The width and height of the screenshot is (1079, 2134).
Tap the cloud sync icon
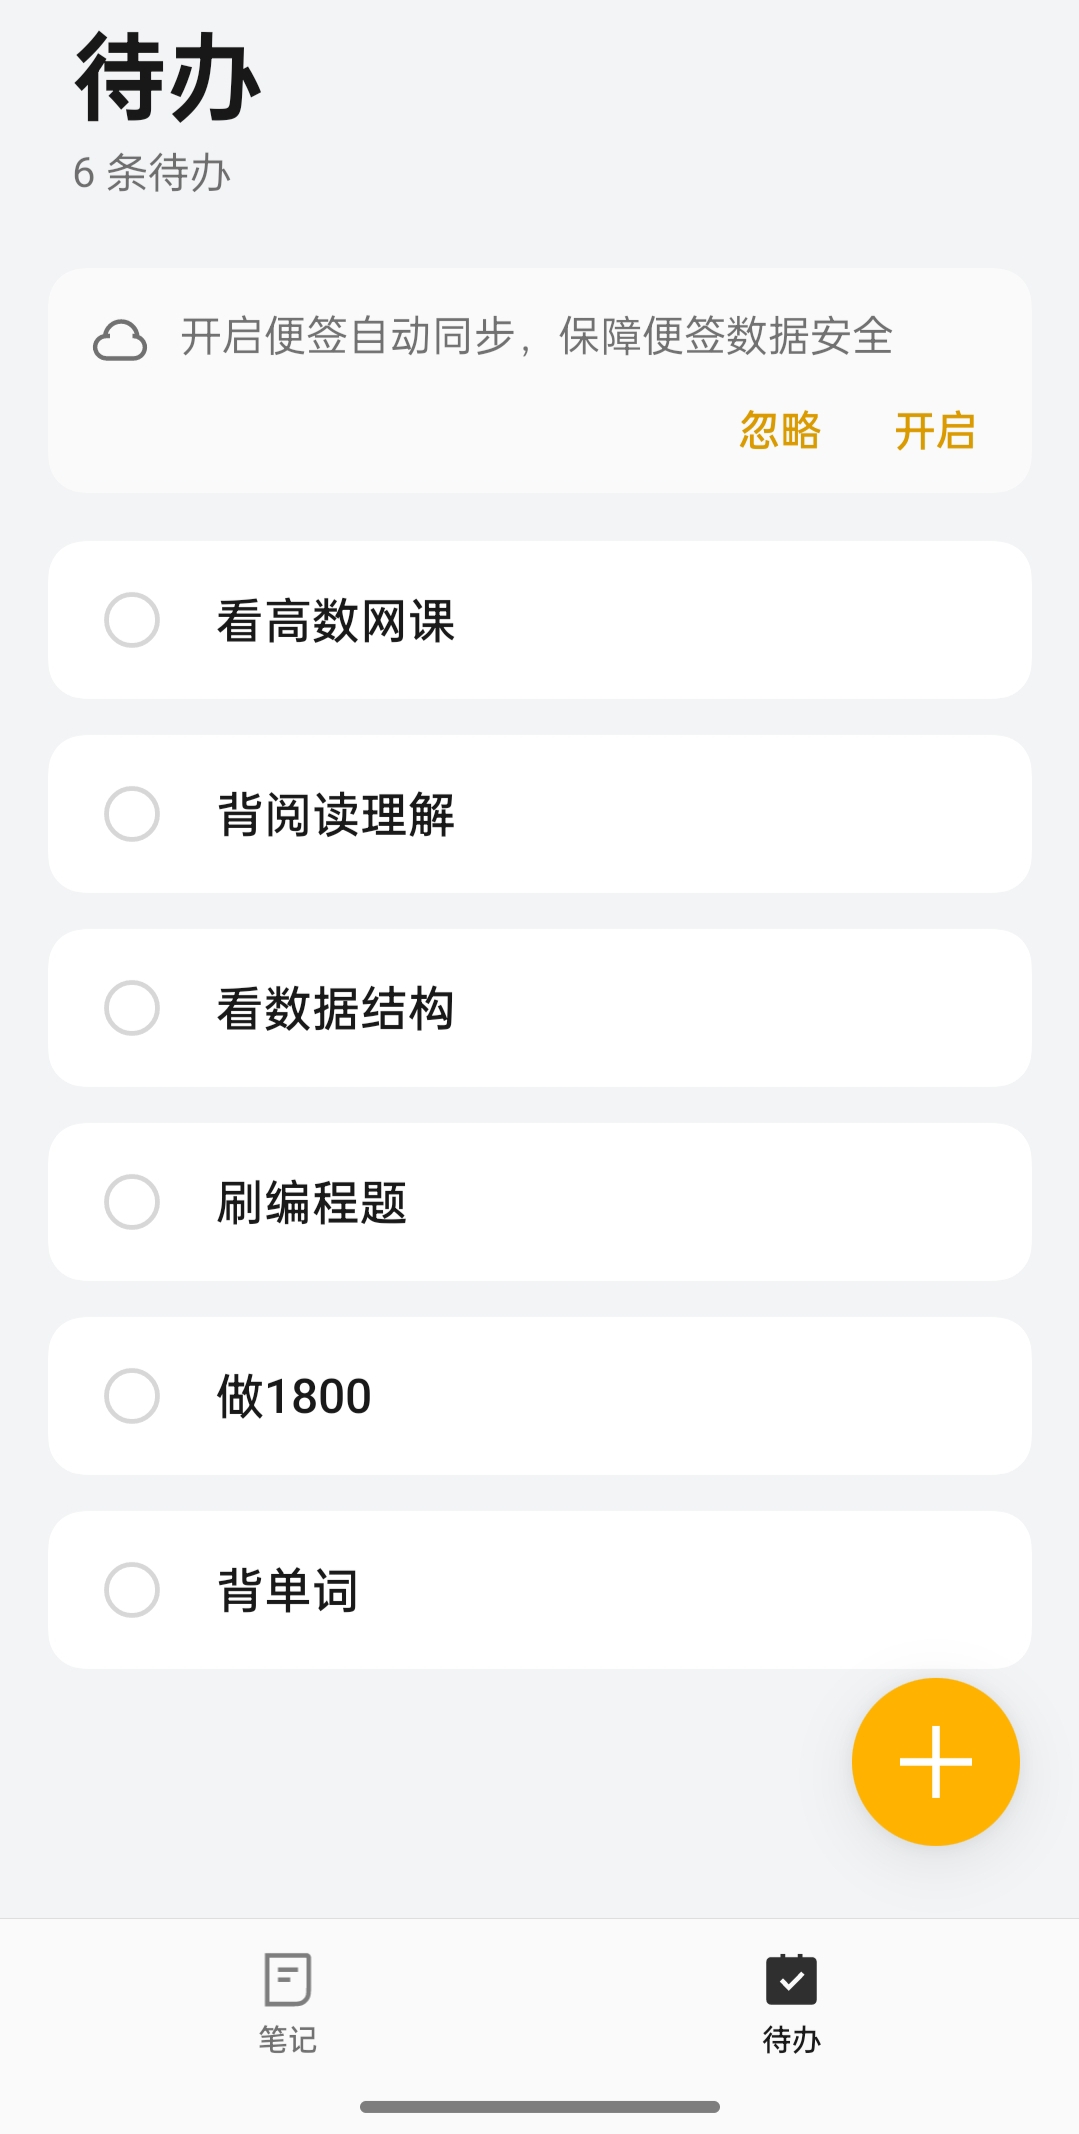click(120, 340)
